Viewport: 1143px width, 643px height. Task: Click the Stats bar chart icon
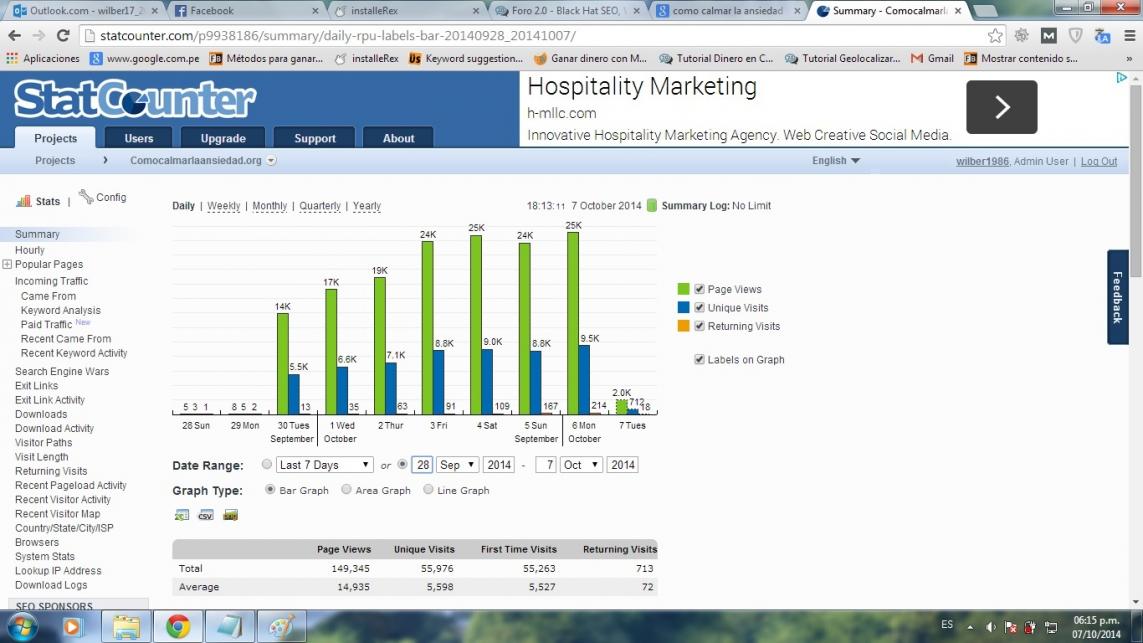click(23, 201)
